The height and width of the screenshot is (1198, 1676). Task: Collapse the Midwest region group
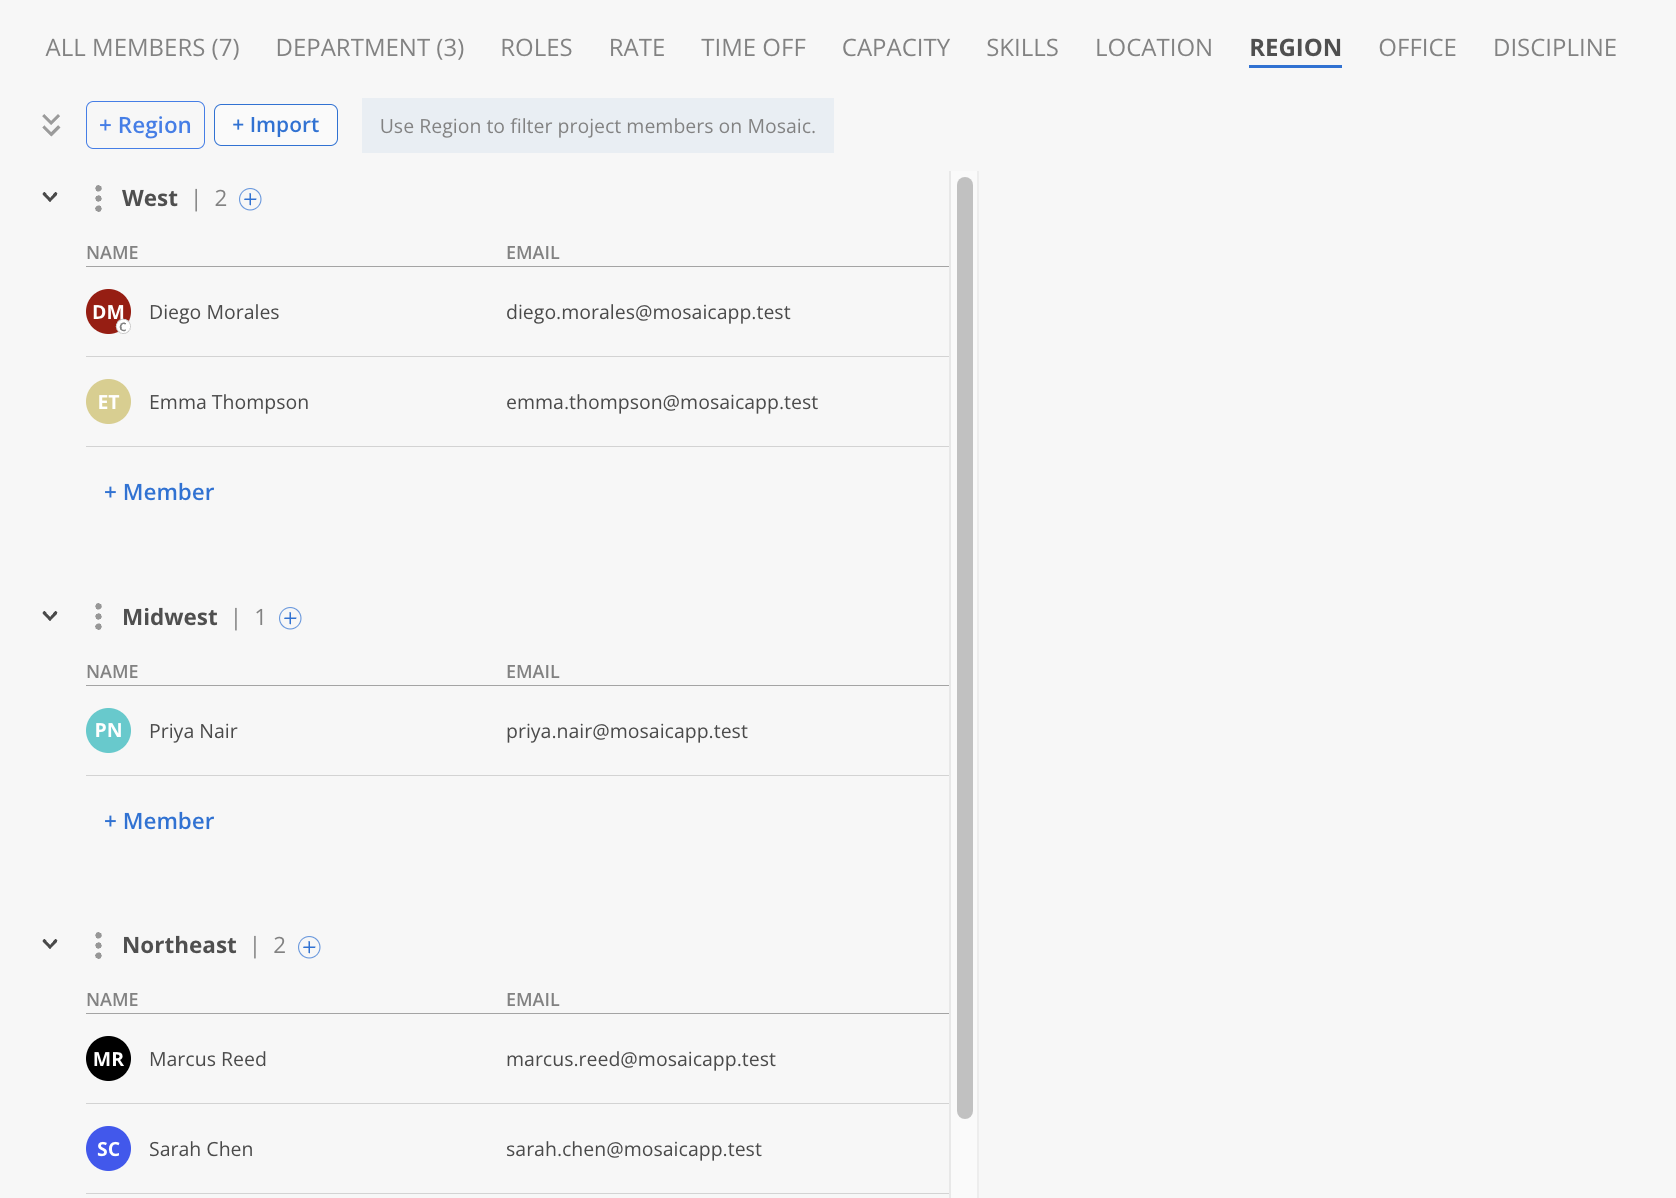50,616
